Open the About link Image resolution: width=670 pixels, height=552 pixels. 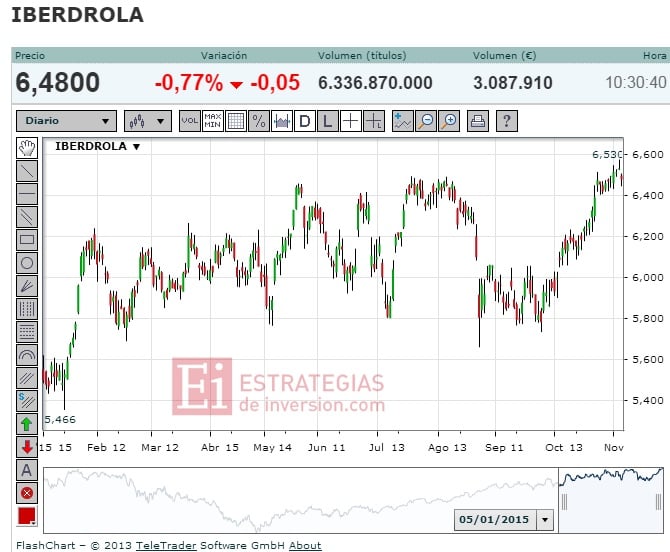[x=305, y=546]
